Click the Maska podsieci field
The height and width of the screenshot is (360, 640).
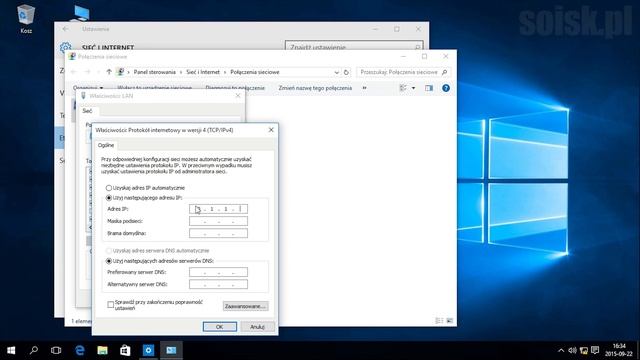pos(218,221)
